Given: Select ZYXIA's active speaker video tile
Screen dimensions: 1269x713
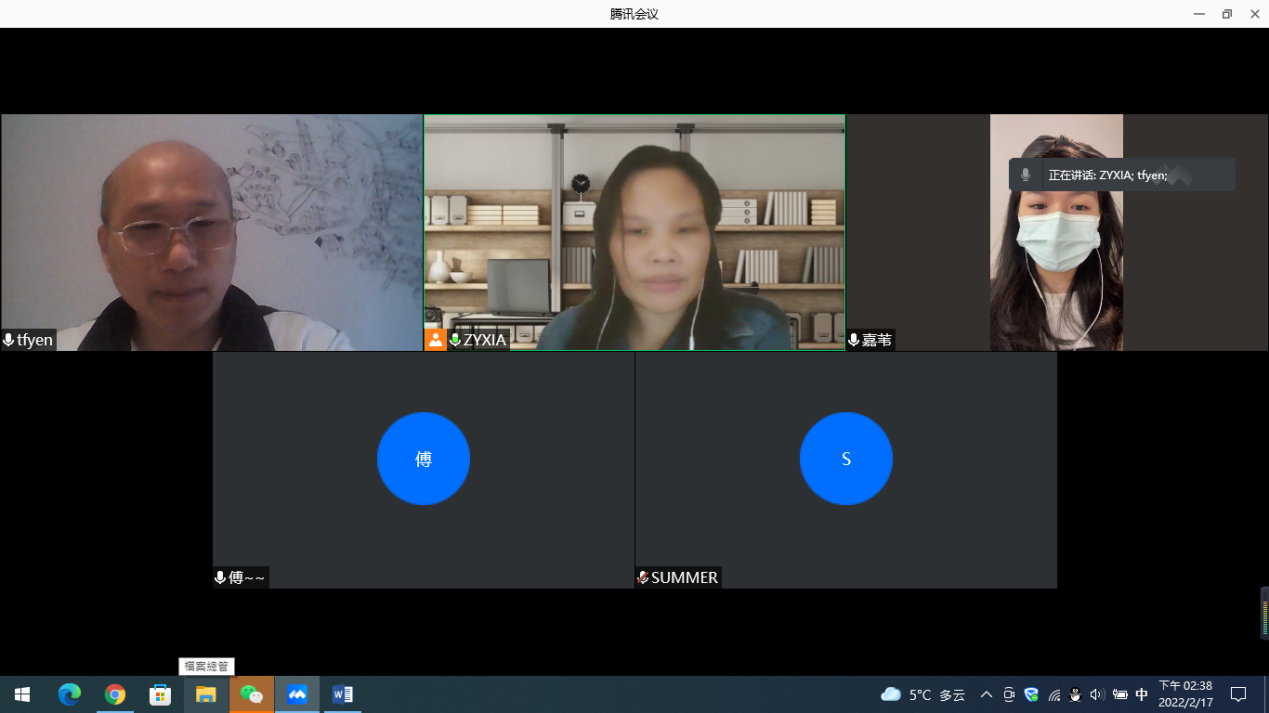Looking at the screenshot, I should pos(634,232).
